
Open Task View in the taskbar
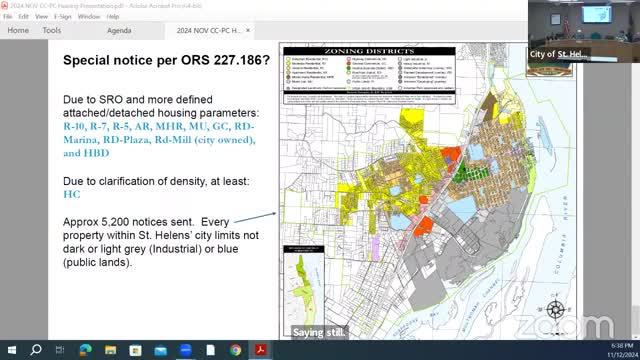pos(60,350)
